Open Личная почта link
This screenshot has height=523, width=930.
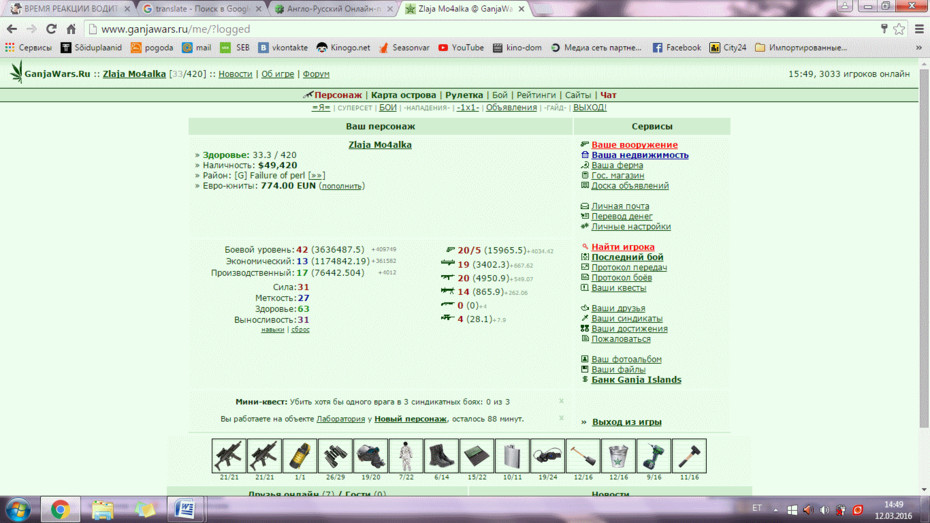click(x=620, y=206)
